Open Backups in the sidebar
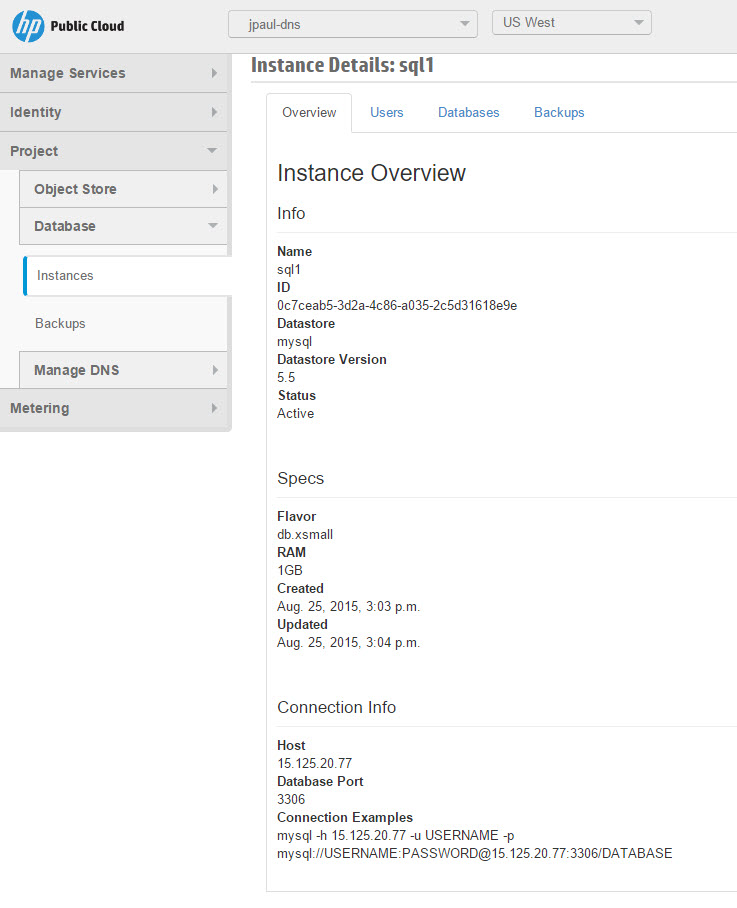The height and width of the screenshot is (908, 737). coord(60,323)
